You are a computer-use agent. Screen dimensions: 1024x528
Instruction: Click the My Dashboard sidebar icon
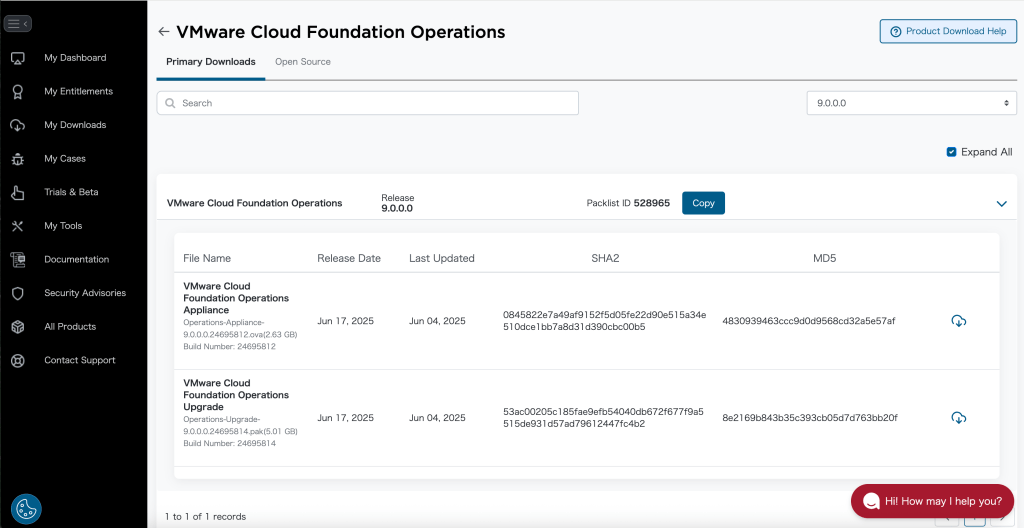pos(17,58)
